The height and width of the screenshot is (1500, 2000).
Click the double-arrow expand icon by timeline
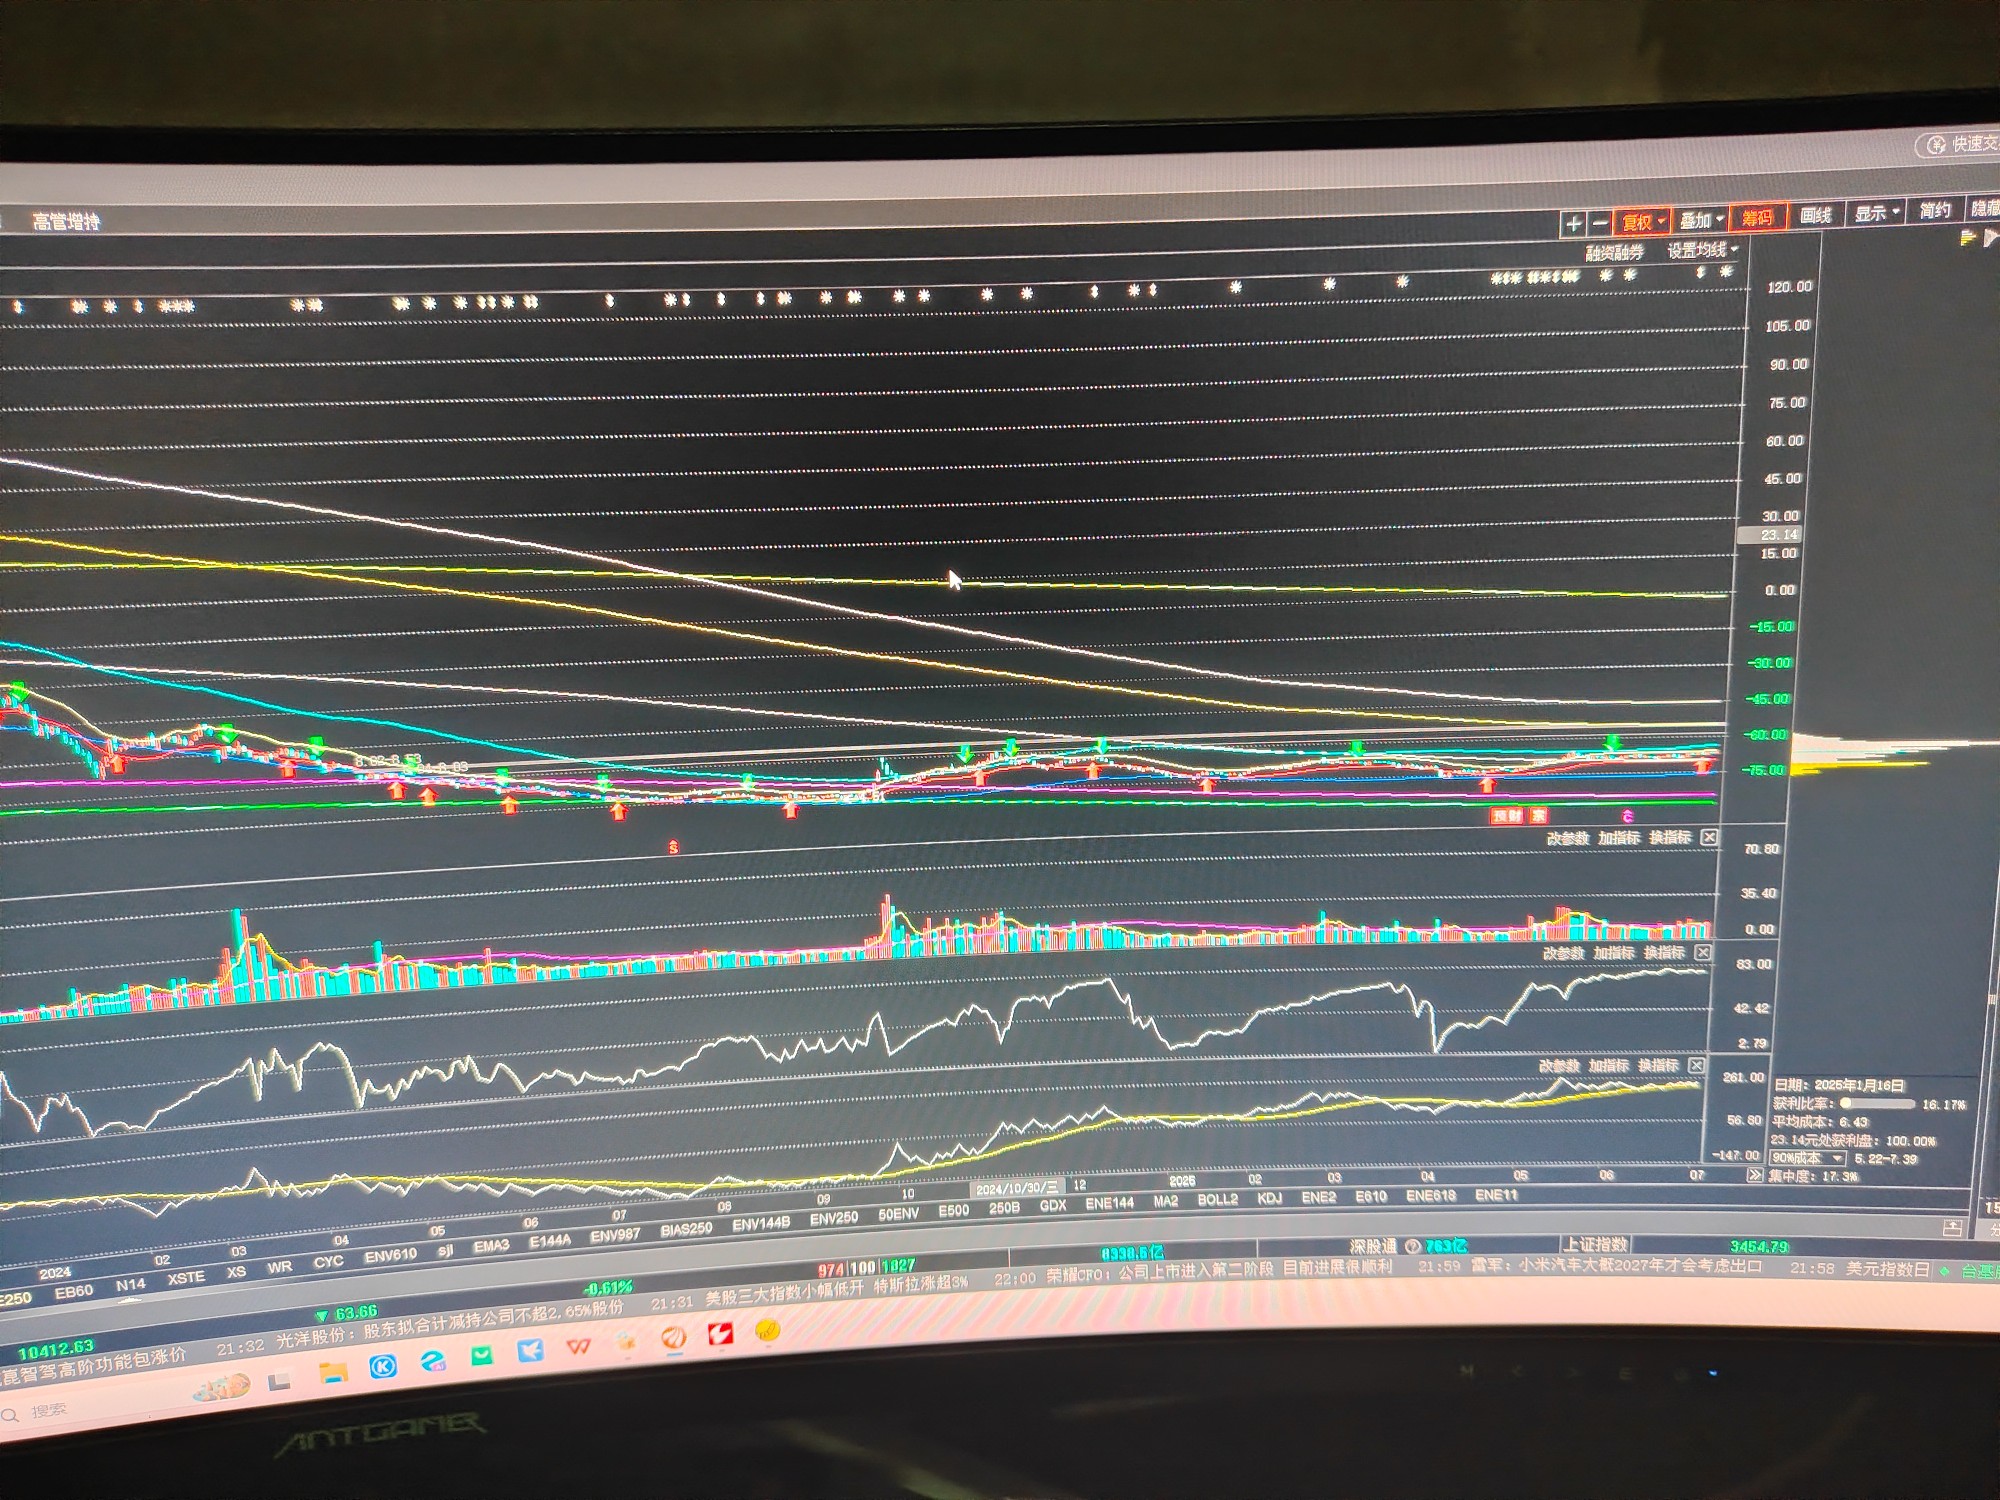(1754, 1175)
